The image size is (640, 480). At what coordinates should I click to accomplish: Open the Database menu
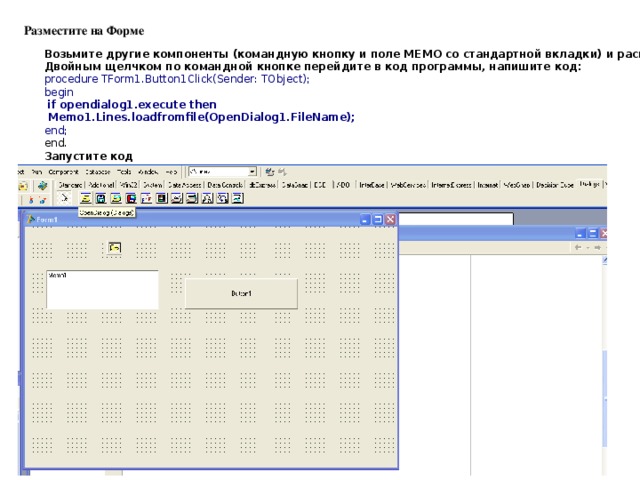click(x=98, y=172)
